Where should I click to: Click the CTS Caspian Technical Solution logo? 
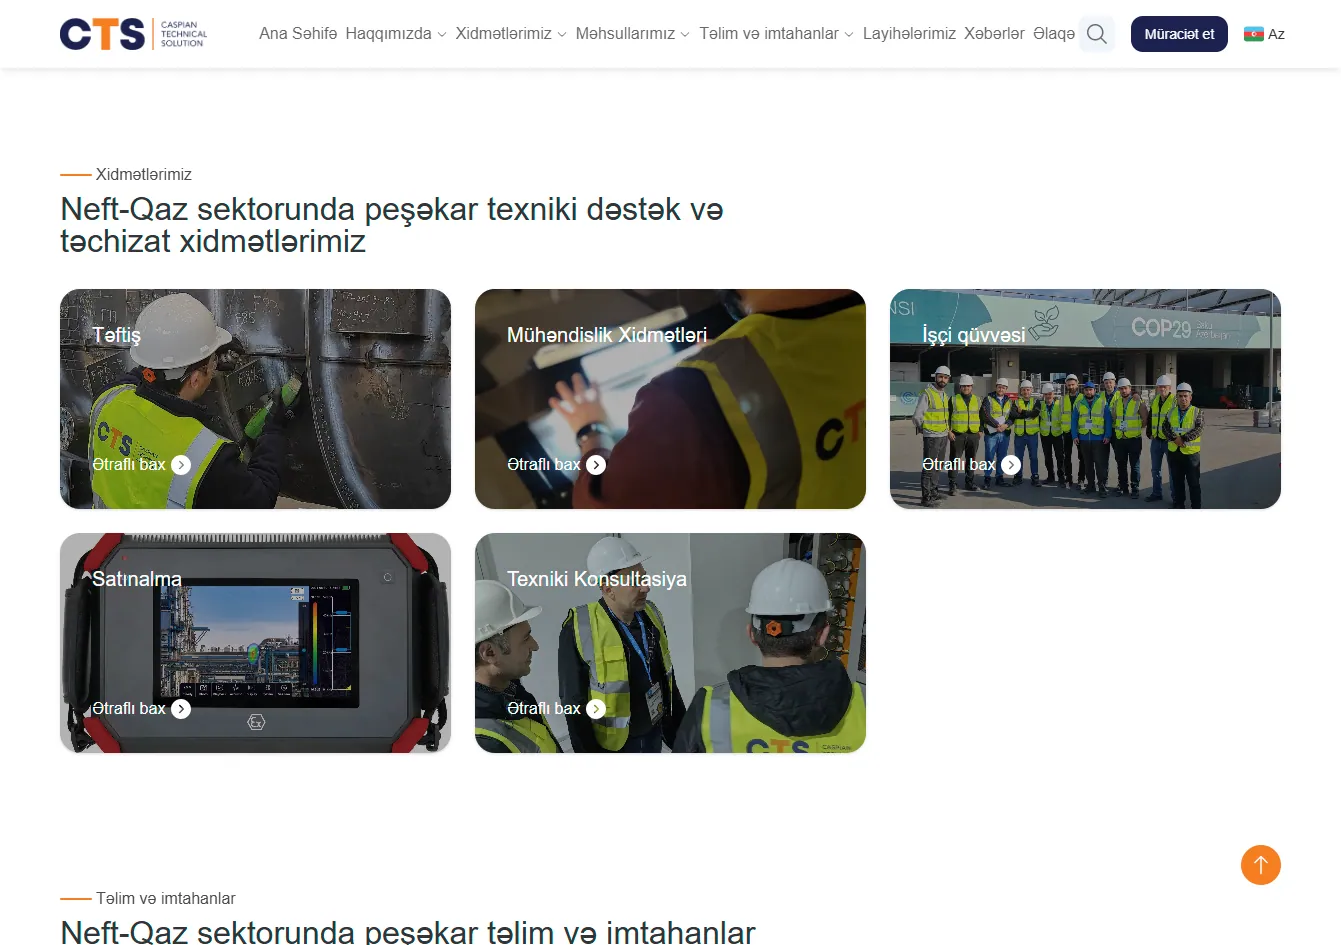click(x=134, y=34)
